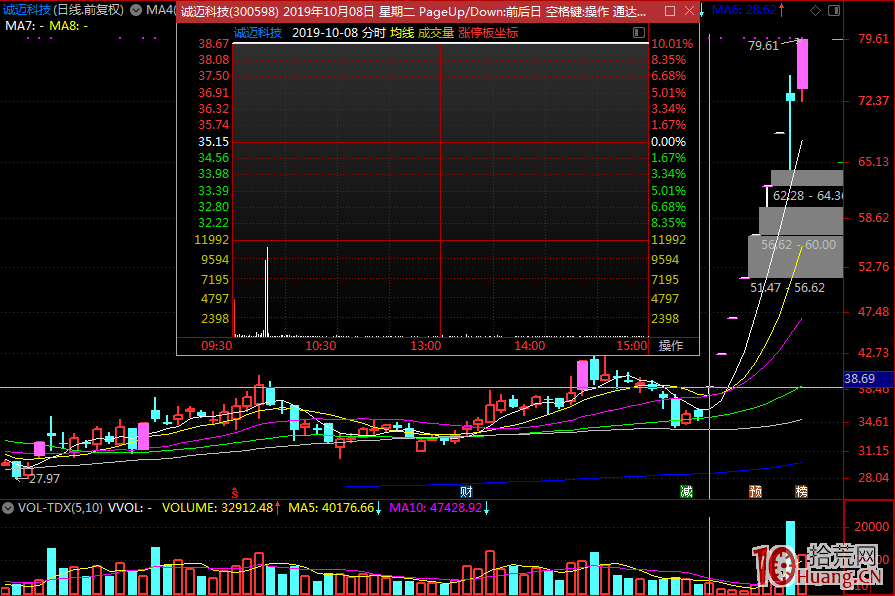Screen dimensions: 895x596
Task: Select the 均线 legend in popup
Action: click(402, 33)
